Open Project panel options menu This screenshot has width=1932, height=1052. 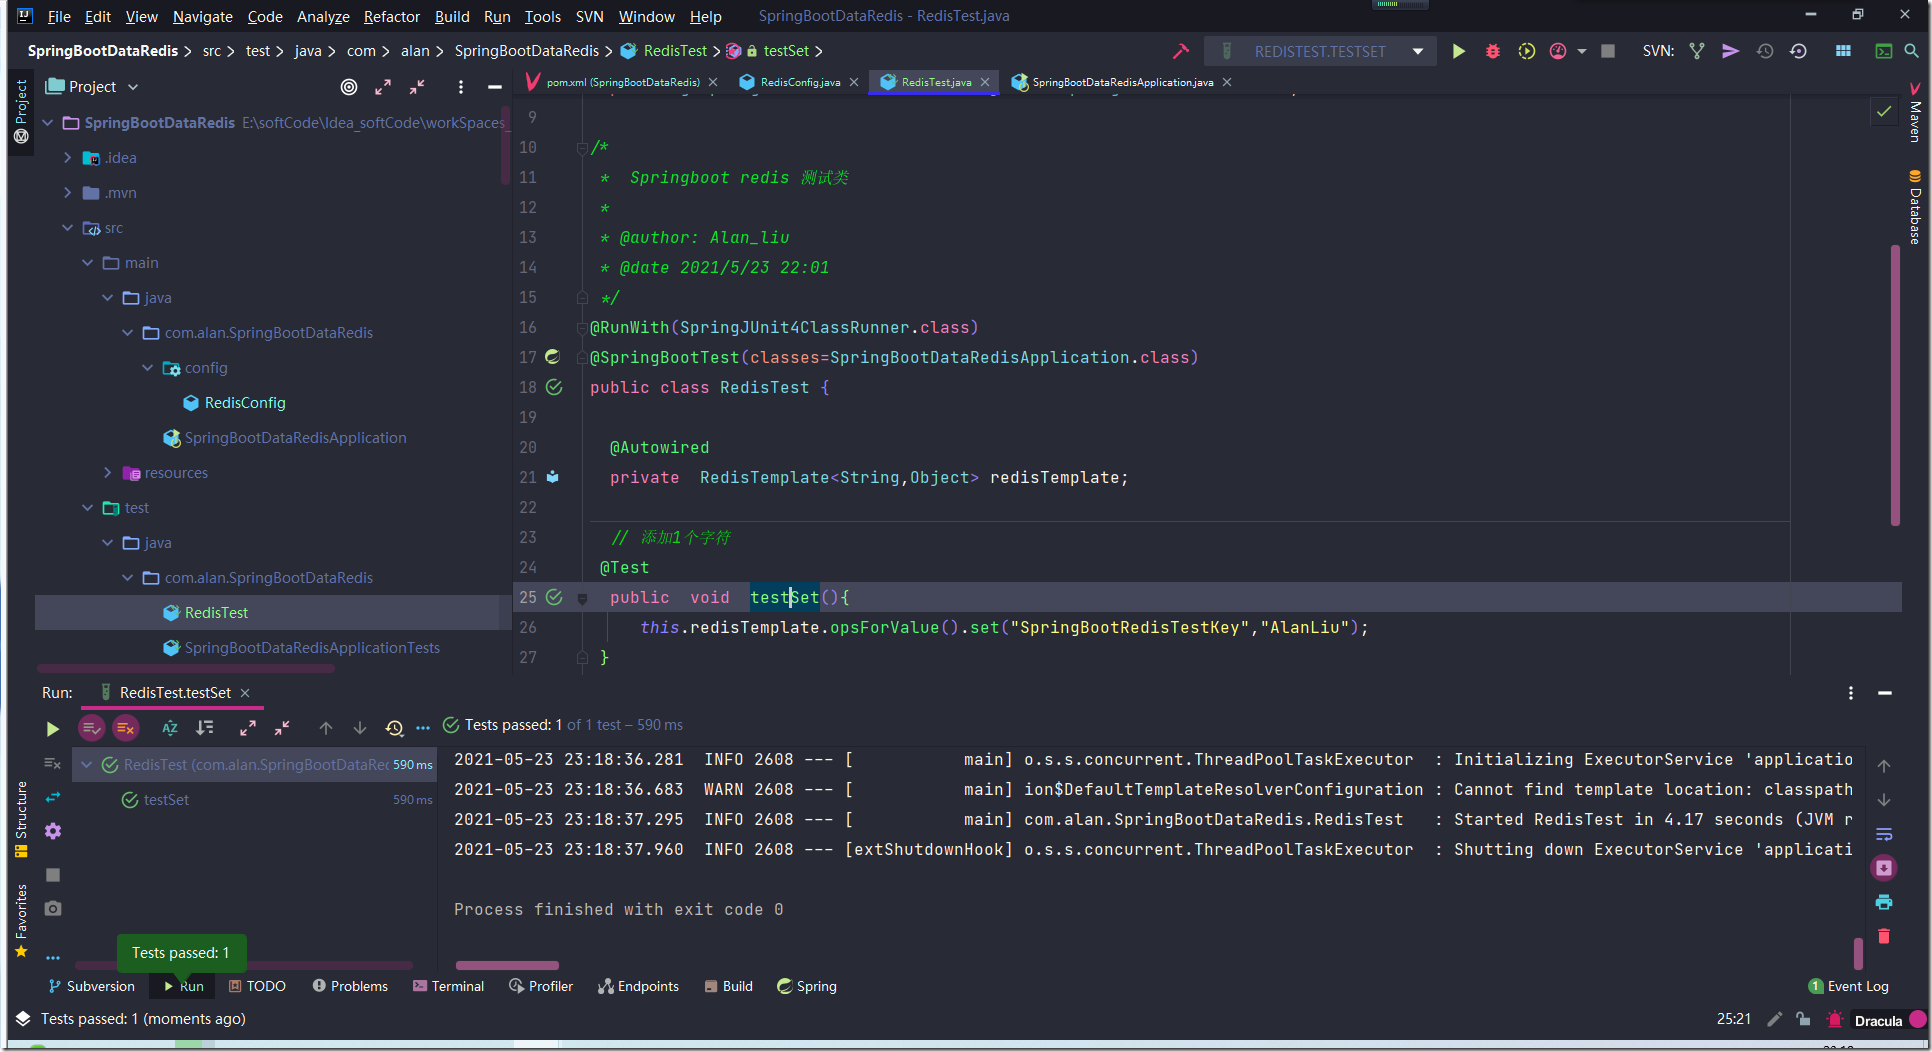tap(460, 87)
